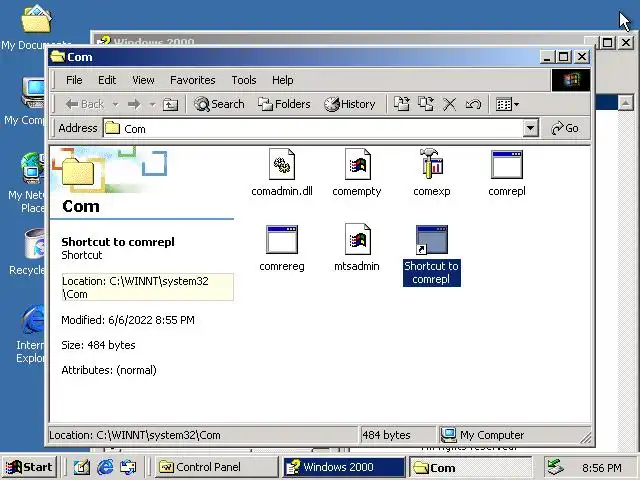Screen dimensions: 640x480
Task: Click the Start button
Action: tap(29, 467)
